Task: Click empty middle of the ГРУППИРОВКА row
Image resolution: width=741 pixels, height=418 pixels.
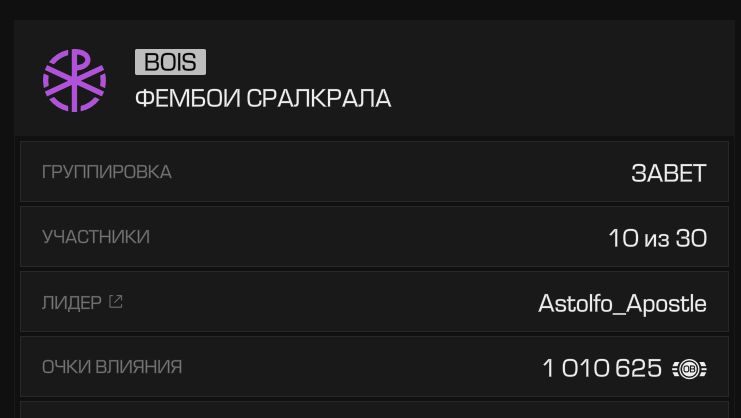Action: tap(370, 172)
